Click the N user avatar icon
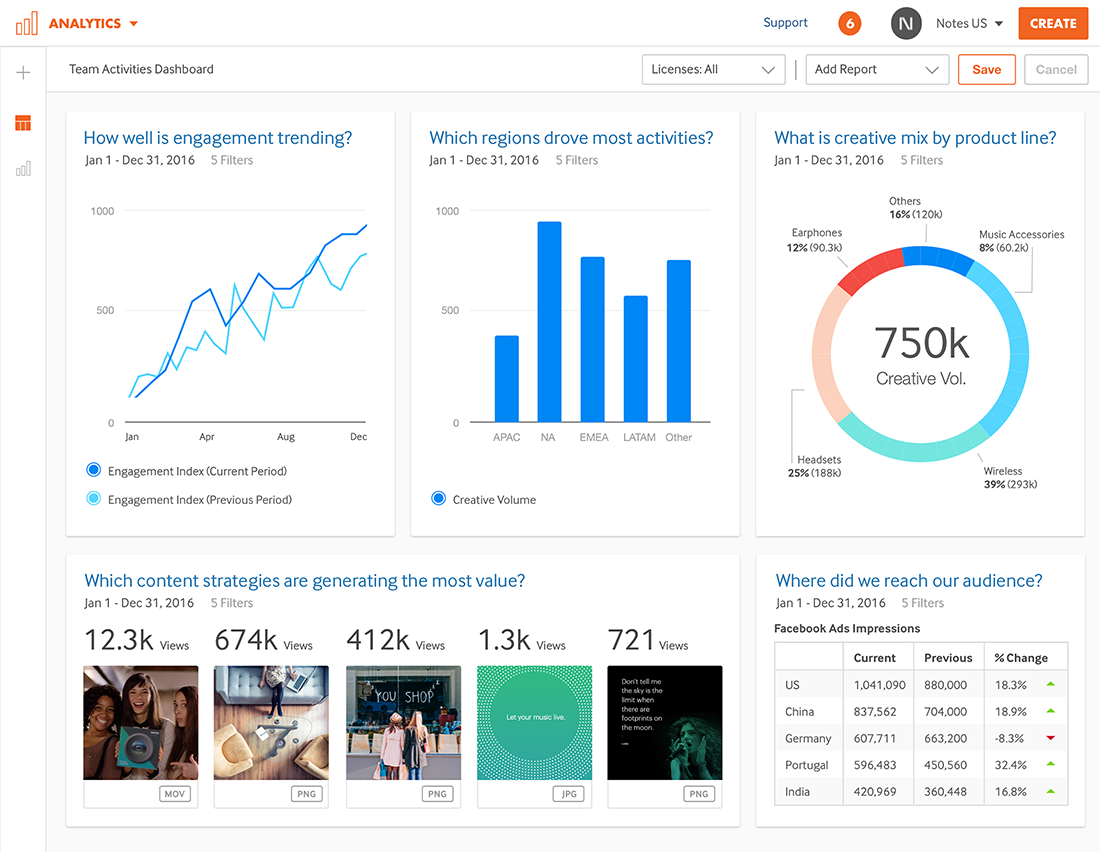This screenshot has height=852, width=1100. pos(906,23)
